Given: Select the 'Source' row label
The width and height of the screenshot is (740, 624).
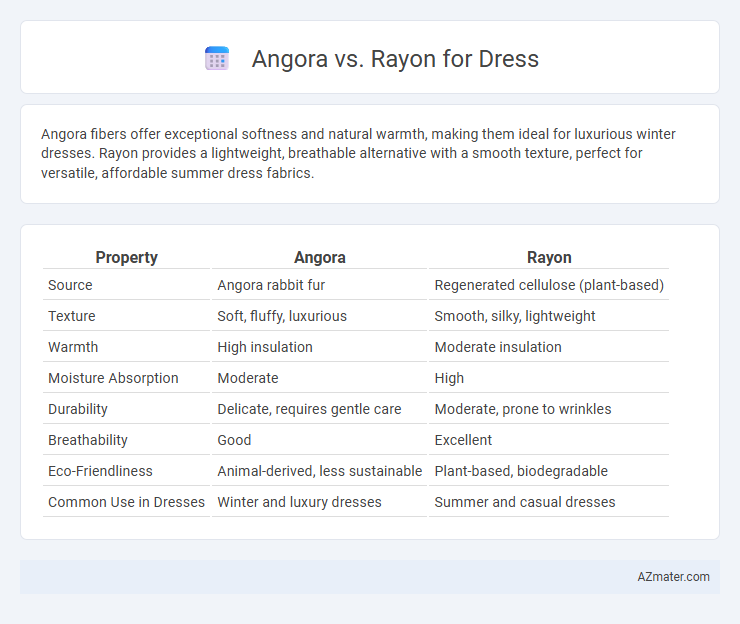Looking at the screenshot, I should (x=70, y=285).
